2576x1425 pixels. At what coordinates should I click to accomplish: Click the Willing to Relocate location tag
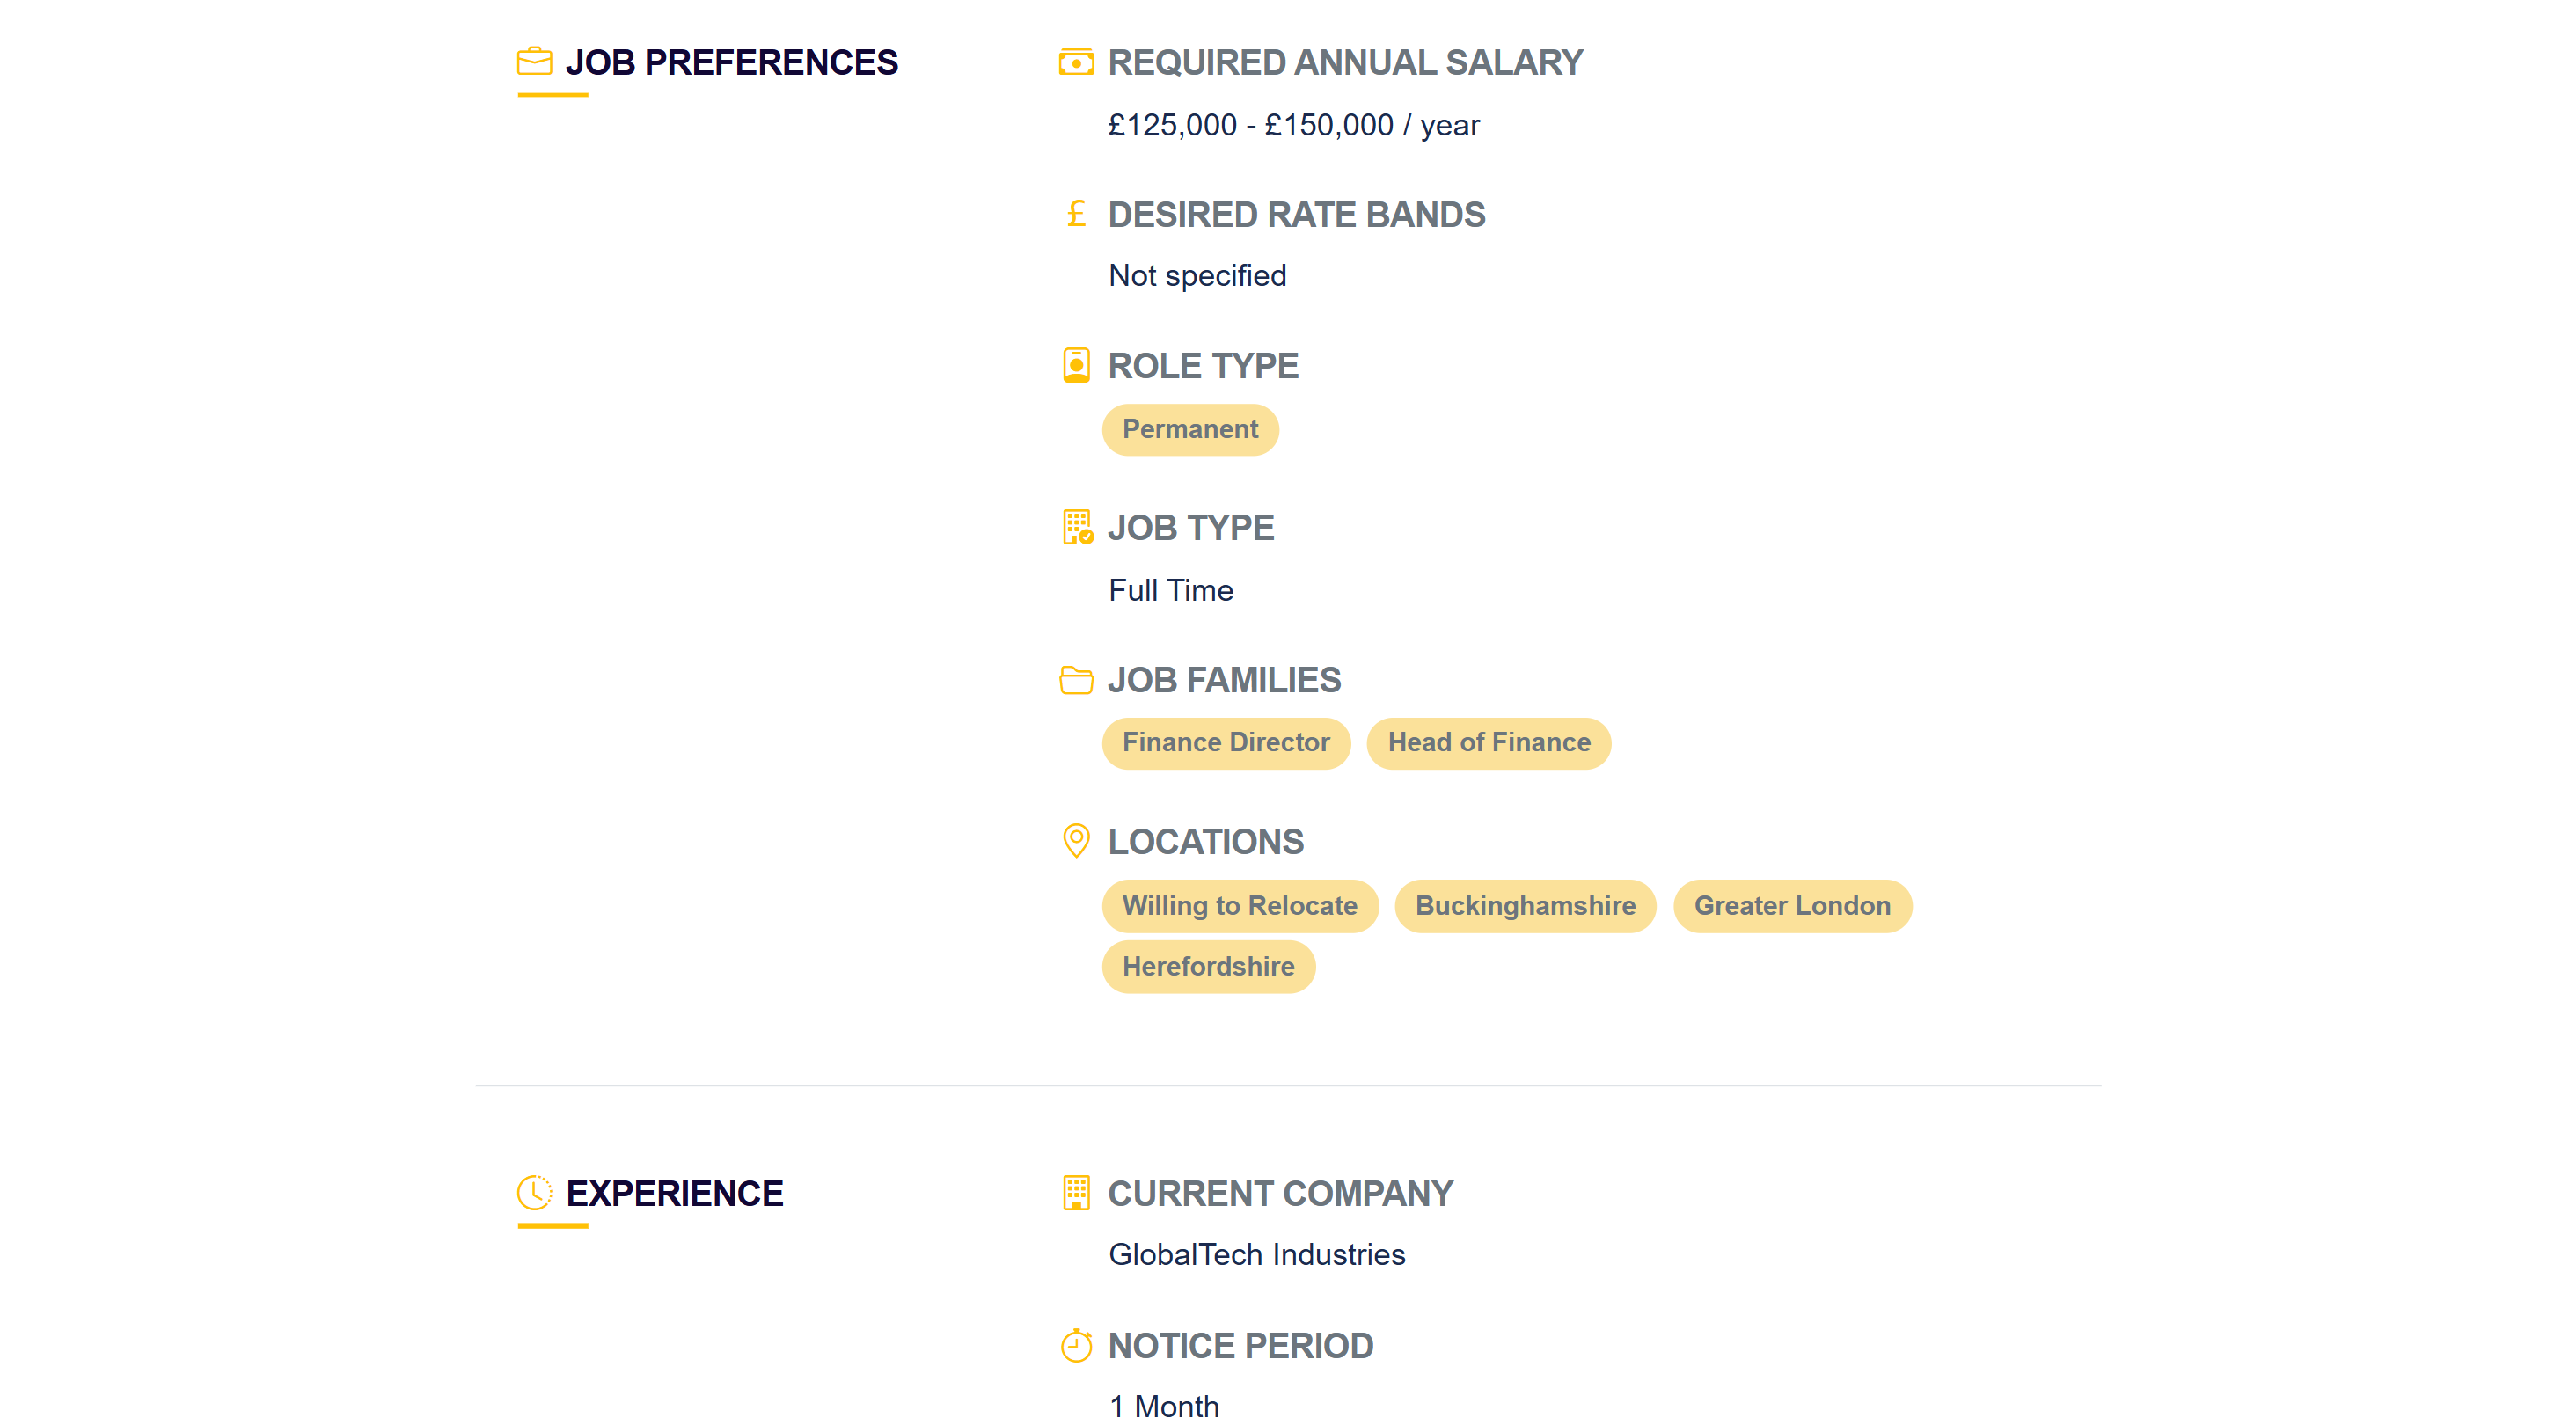coord(1239,906)
